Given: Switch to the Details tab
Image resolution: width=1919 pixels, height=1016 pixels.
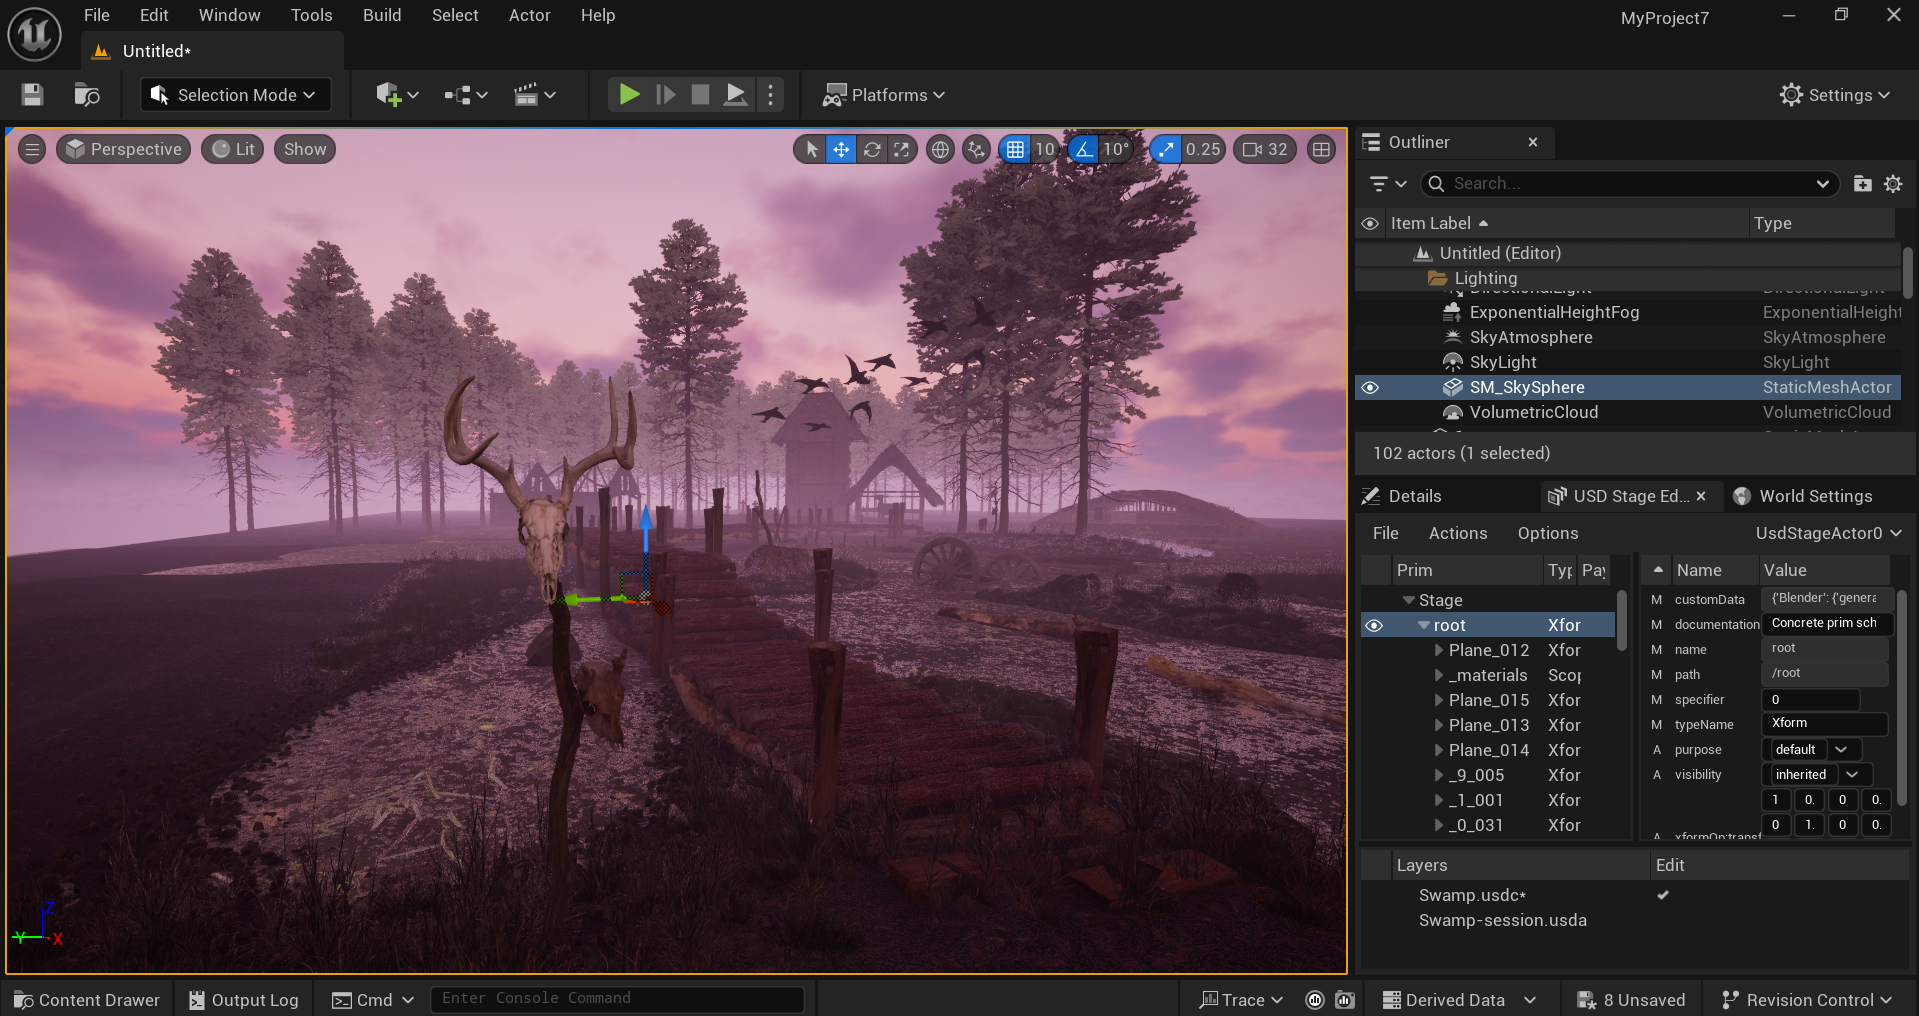Looking at the screenshot, I should click(x=1402, y=496).
